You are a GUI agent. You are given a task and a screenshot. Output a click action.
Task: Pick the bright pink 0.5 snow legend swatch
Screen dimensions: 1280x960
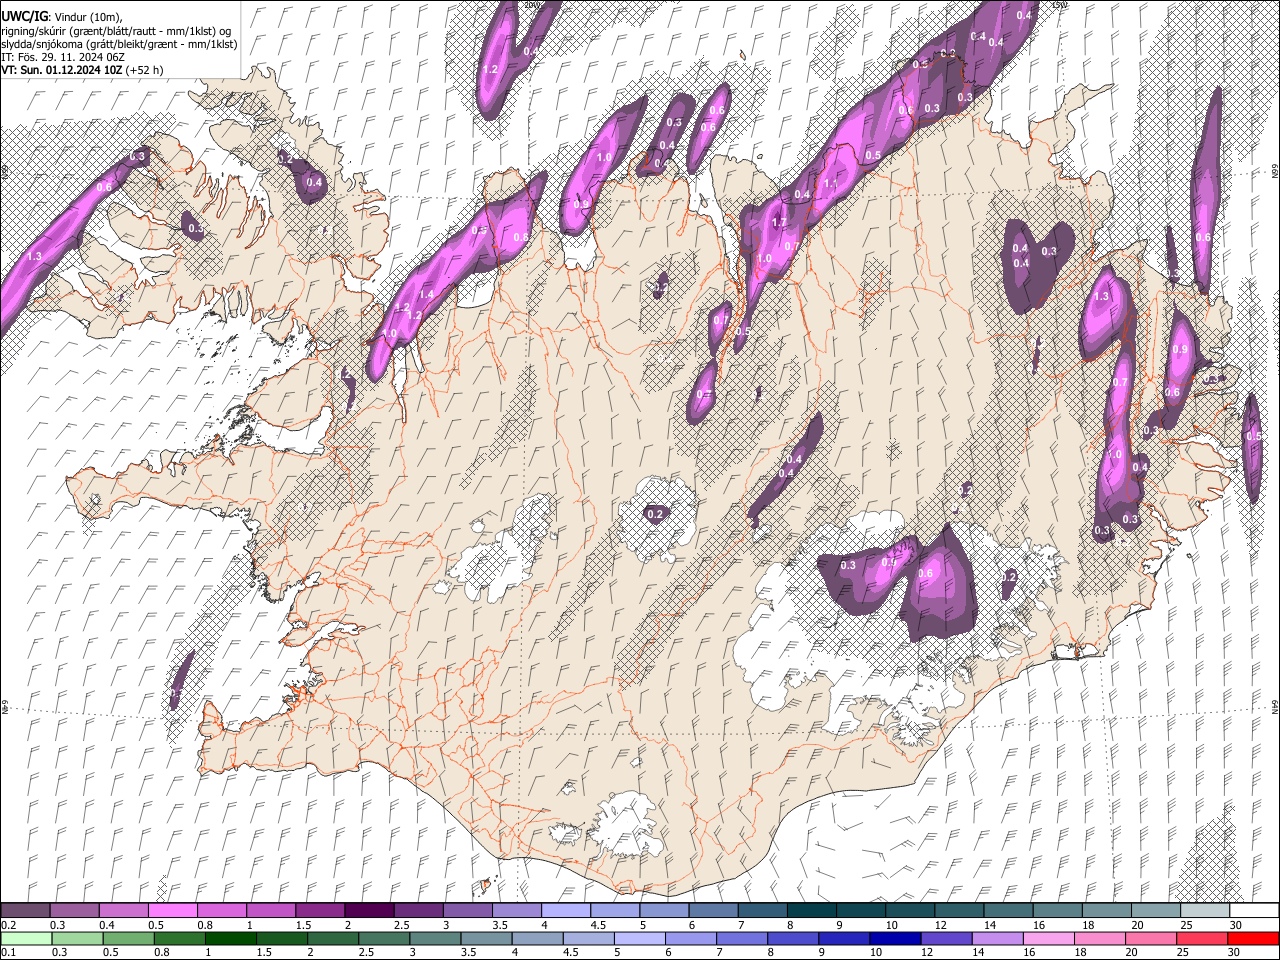point(172,910)
